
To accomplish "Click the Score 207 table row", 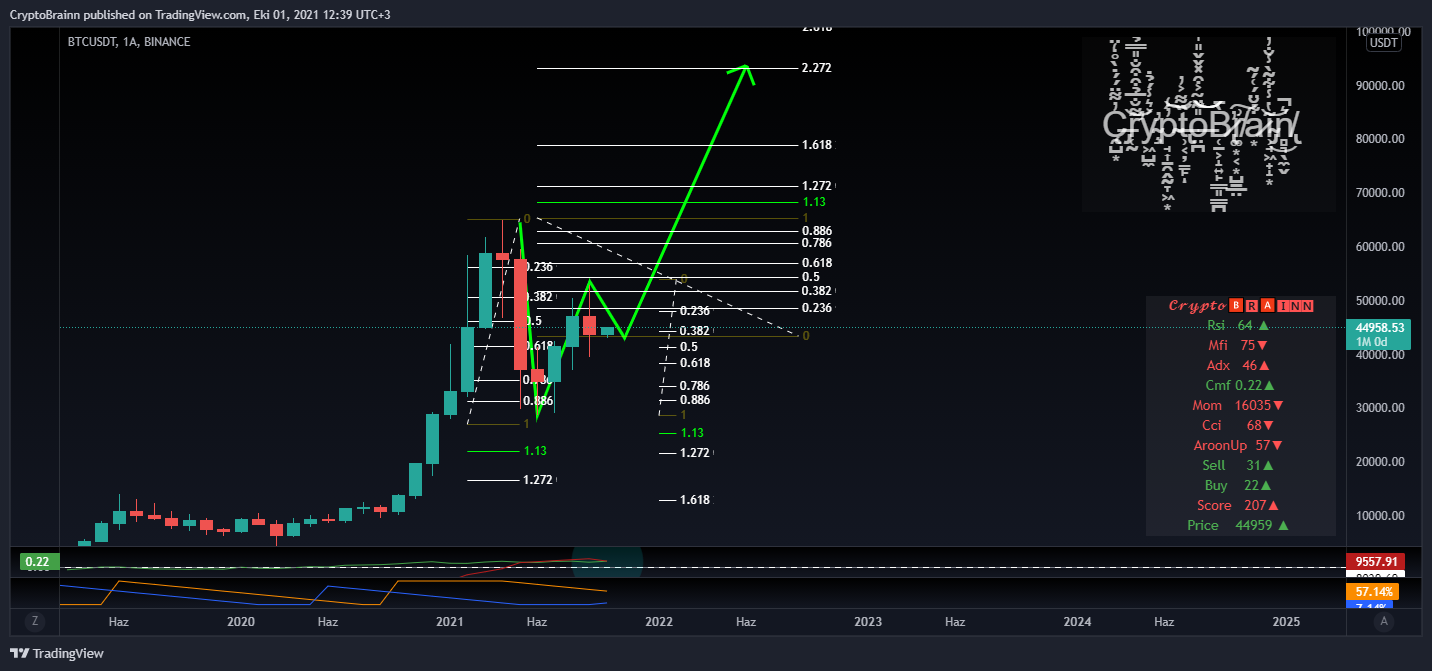I will 1240,505.
